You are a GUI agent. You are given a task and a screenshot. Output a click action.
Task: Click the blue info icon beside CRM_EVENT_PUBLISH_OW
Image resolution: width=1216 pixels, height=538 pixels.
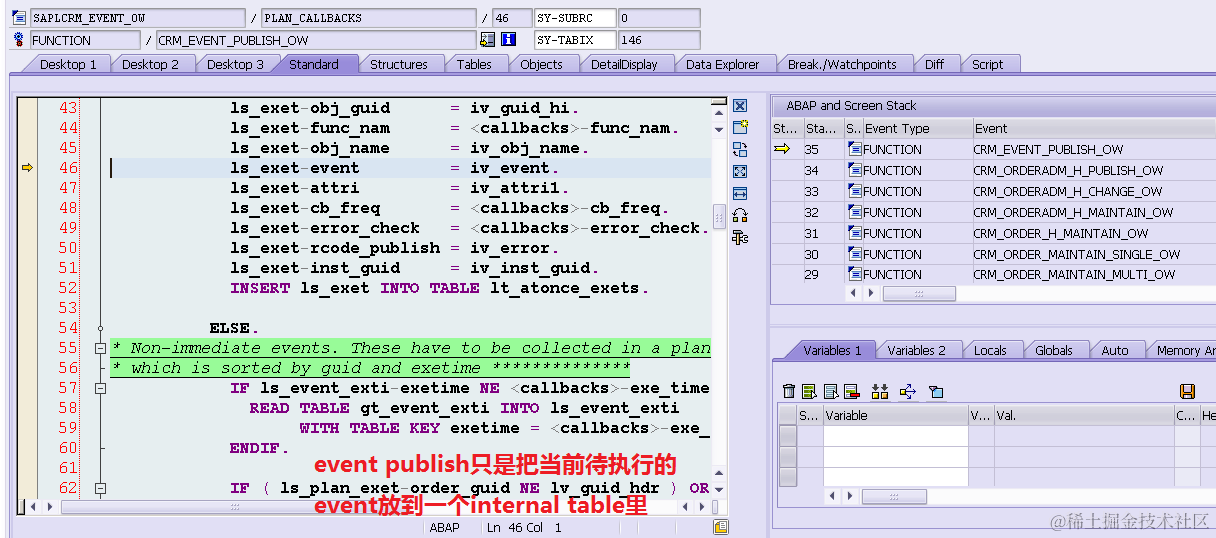point(508,40)
